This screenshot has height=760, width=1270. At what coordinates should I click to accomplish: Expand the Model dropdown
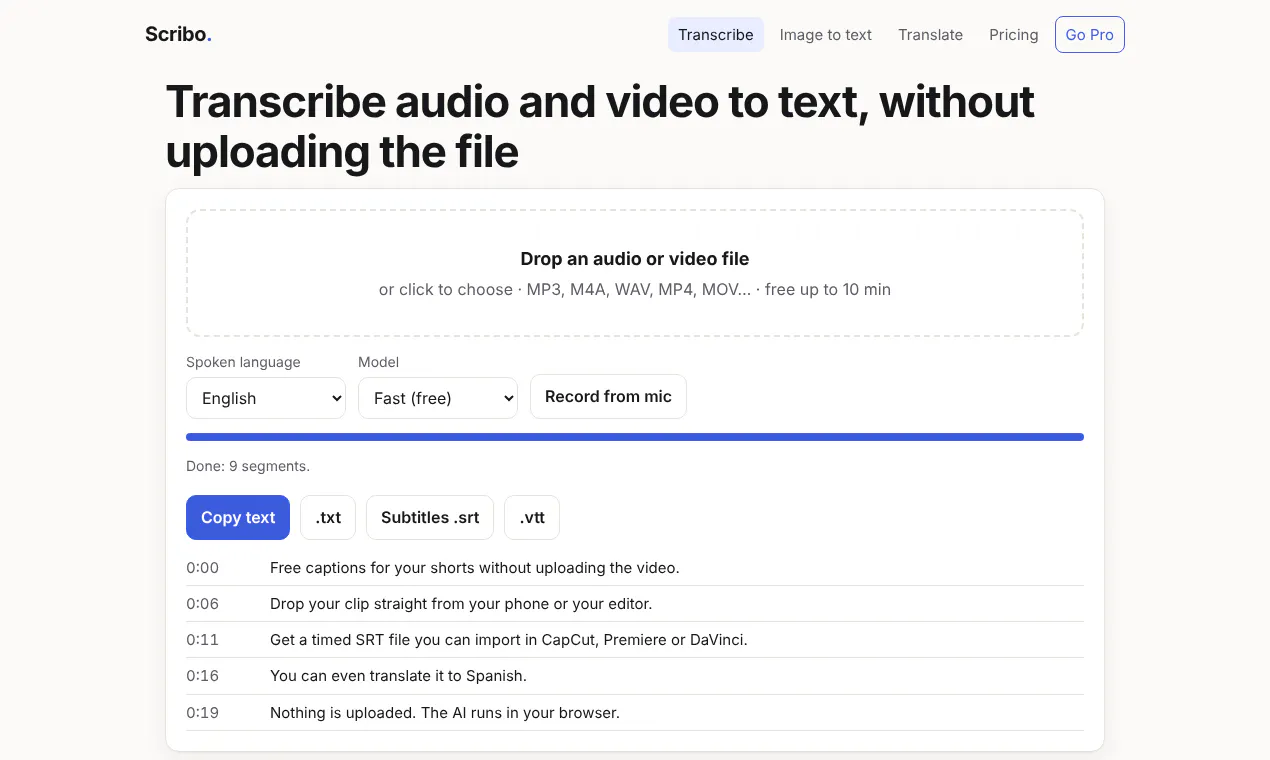click(438, 398)
